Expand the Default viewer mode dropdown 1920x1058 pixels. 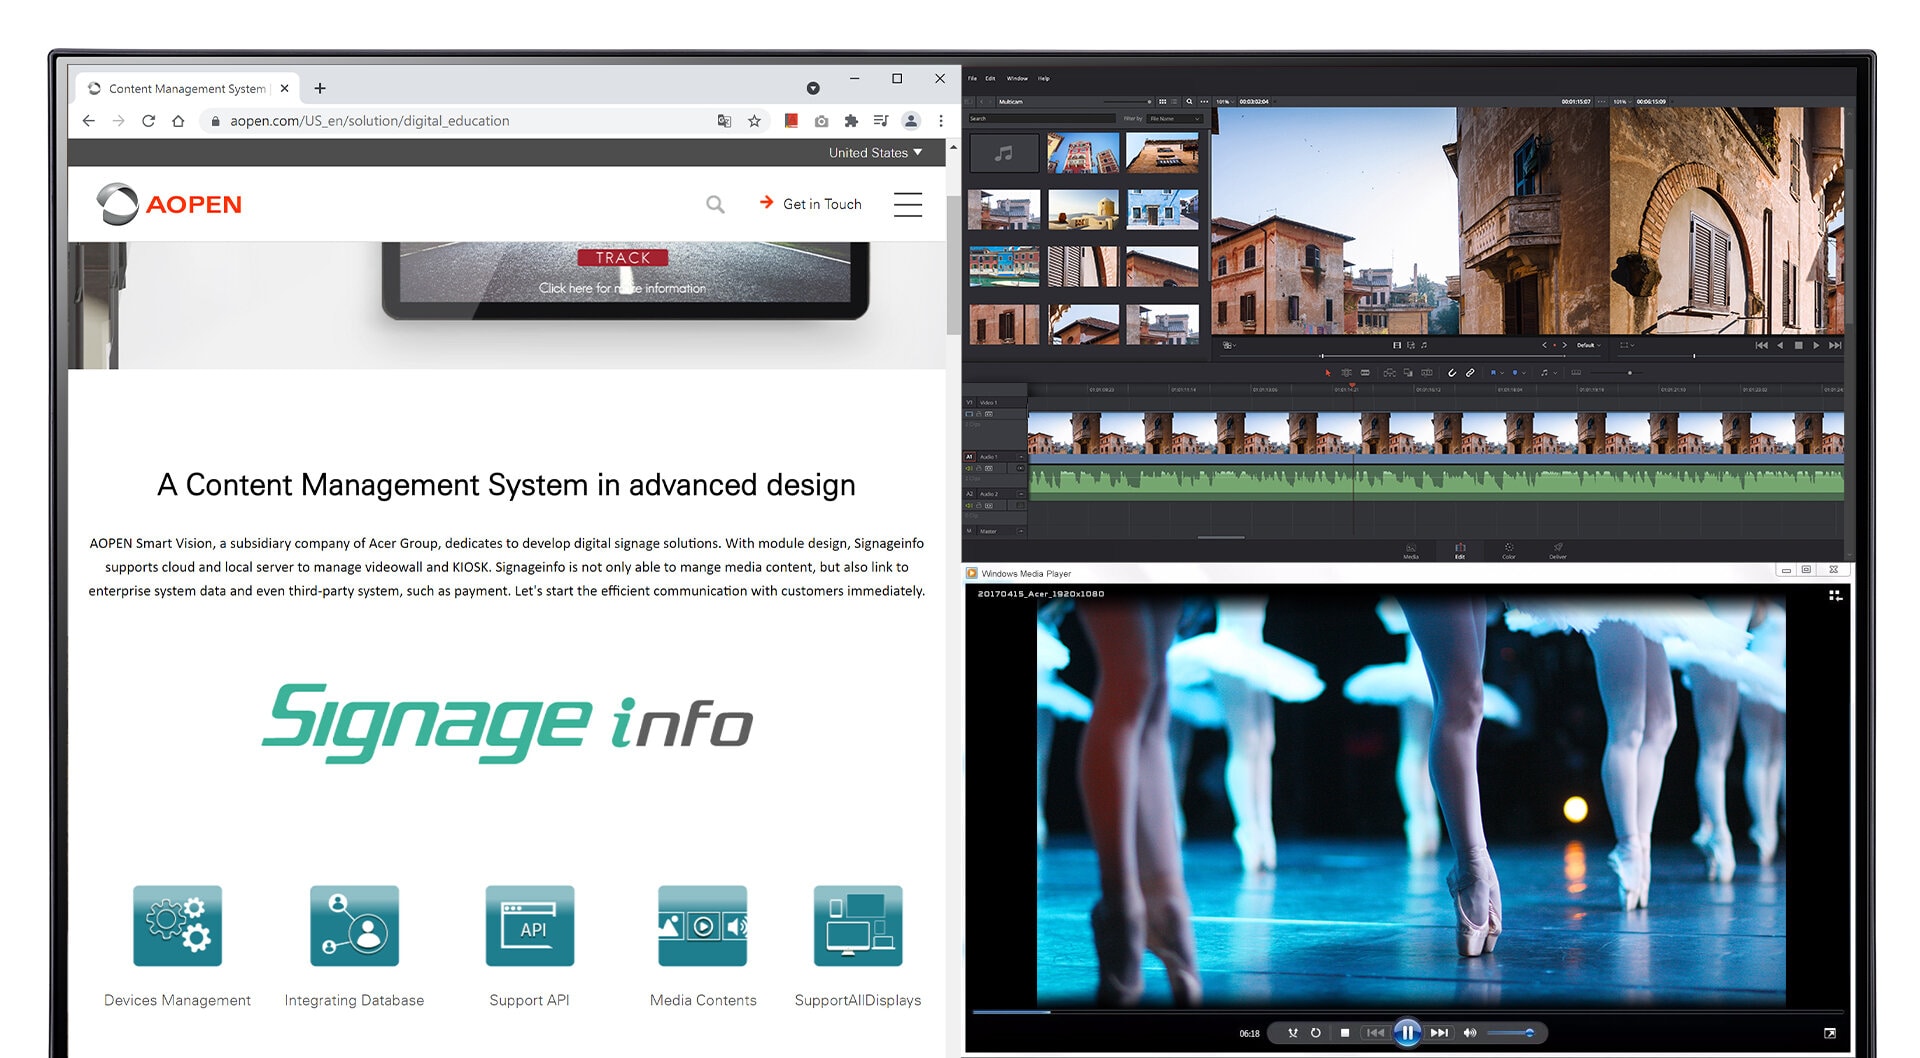tap(1589, 345)
